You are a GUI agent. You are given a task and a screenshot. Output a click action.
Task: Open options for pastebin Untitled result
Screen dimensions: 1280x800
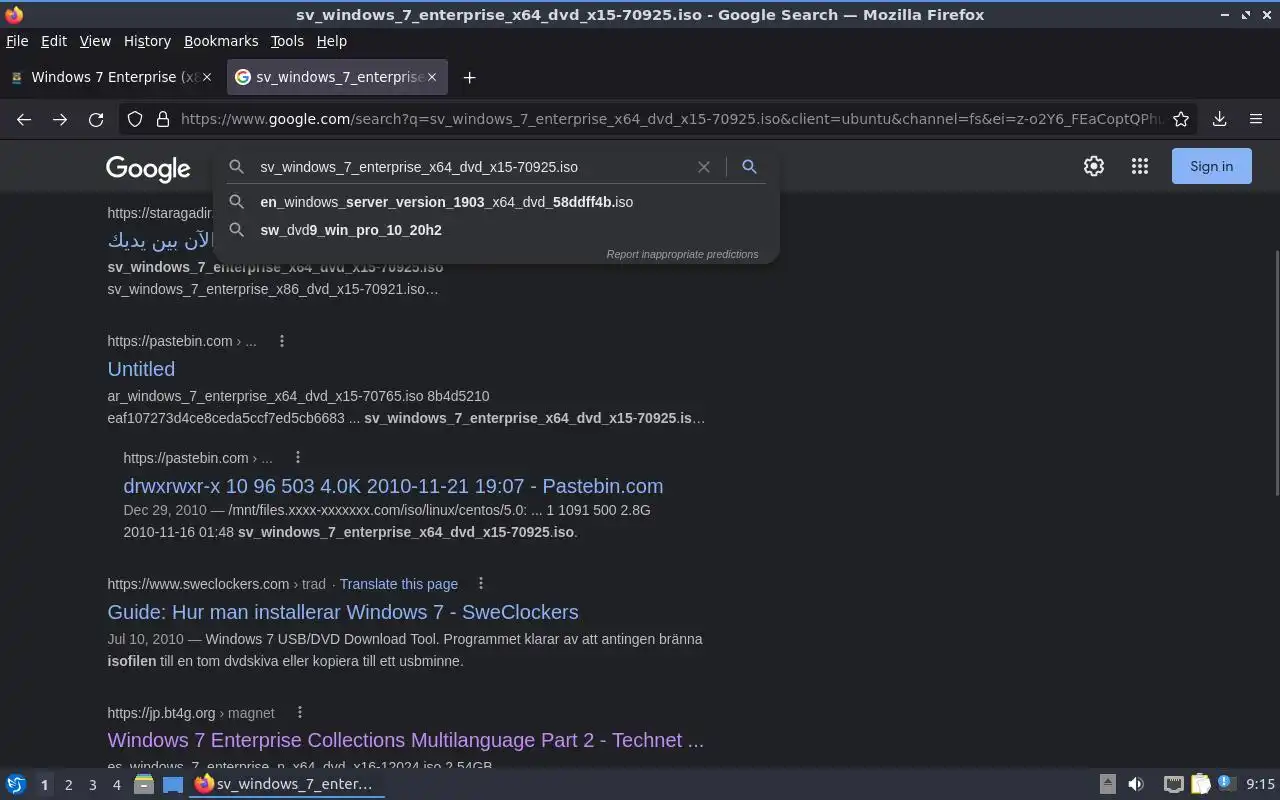282,341
